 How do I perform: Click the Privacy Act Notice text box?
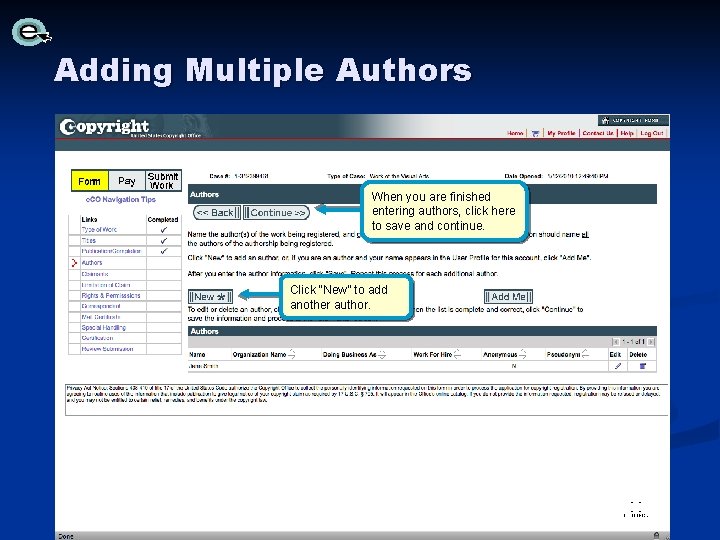coord(366,399)
